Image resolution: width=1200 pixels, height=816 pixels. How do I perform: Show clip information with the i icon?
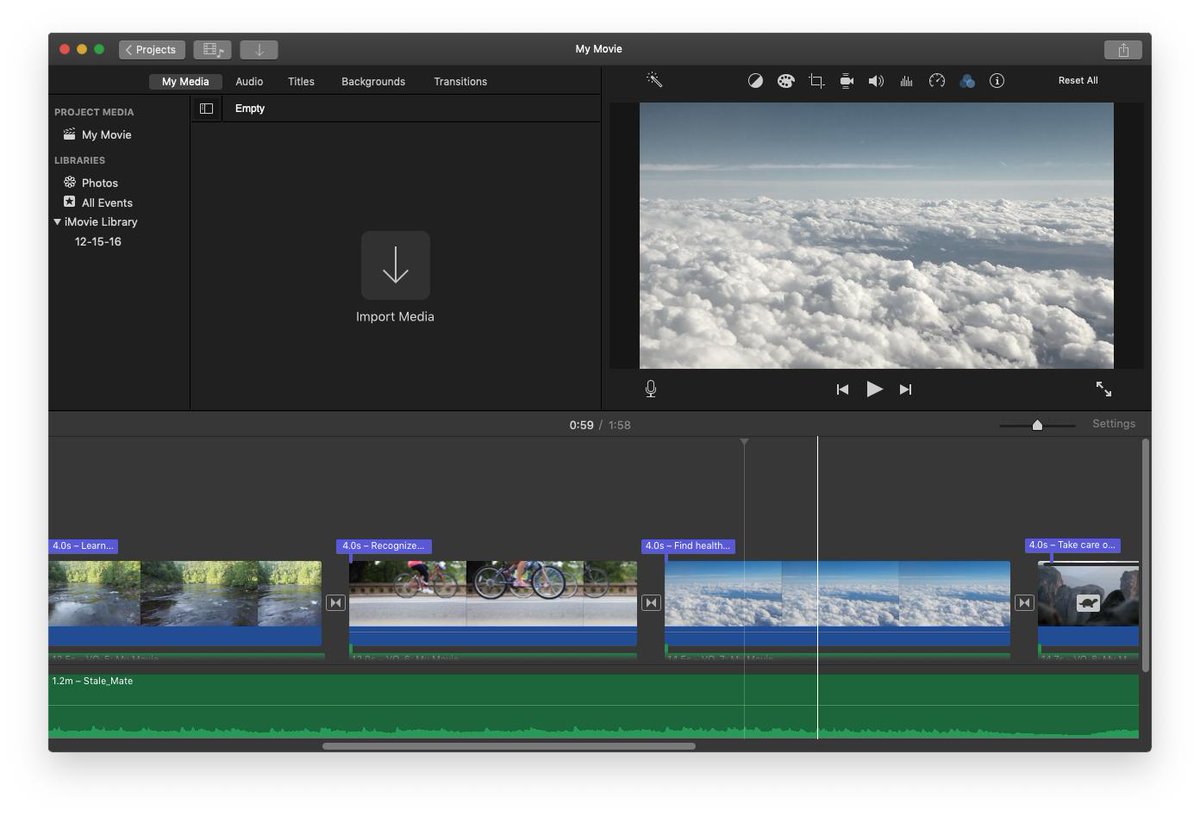[x=997, y=81]
